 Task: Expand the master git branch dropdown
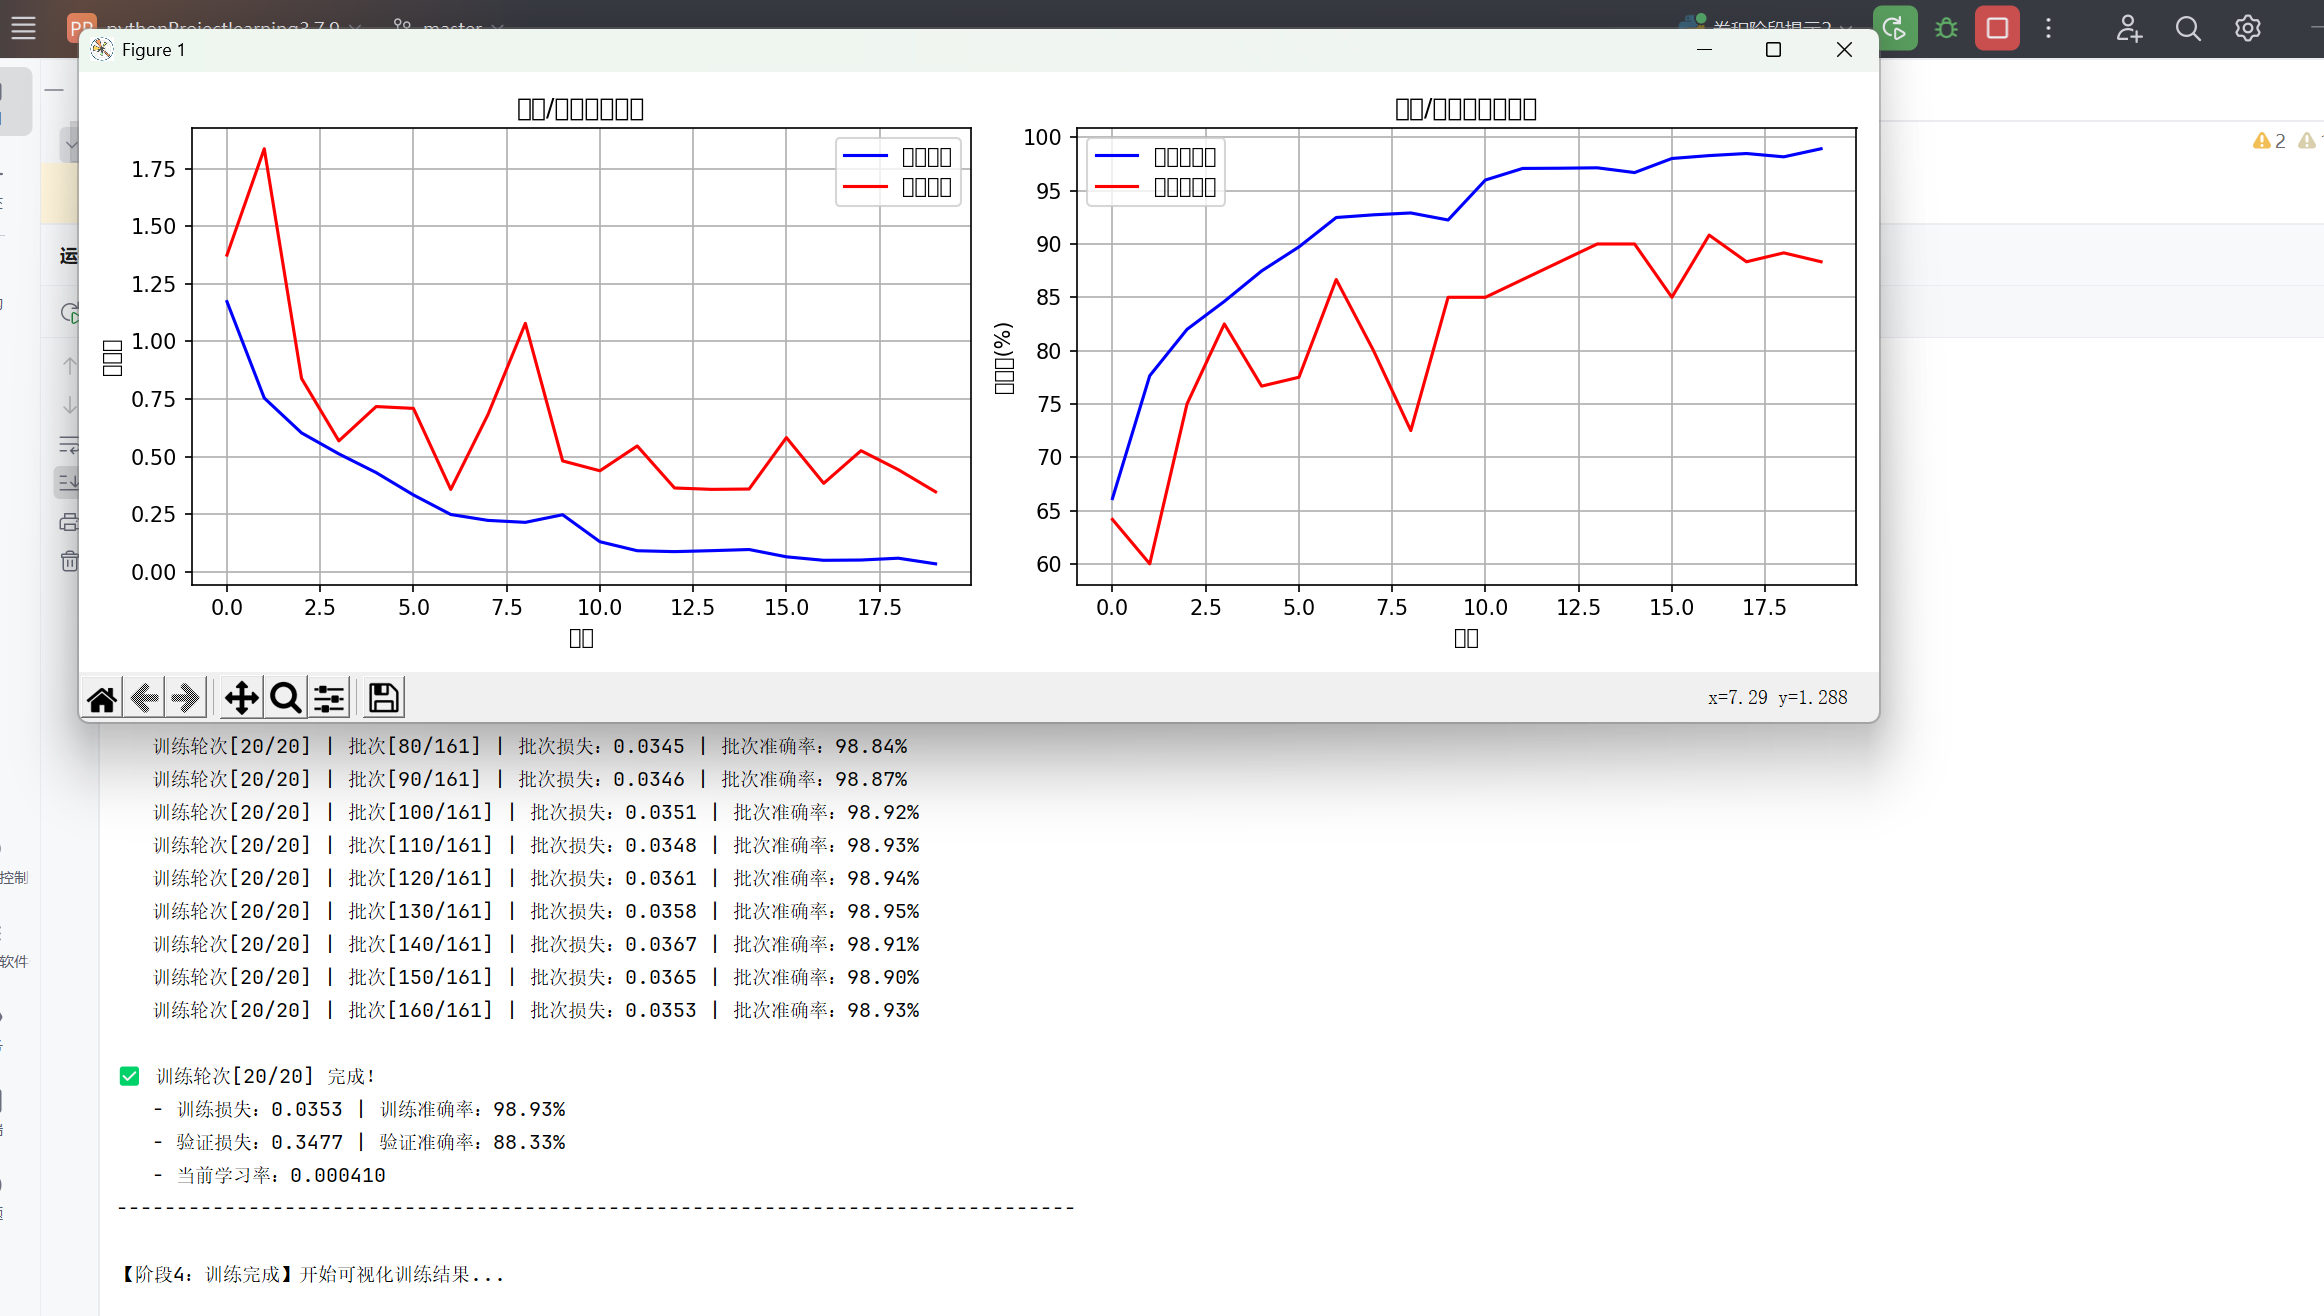point(451,24)
